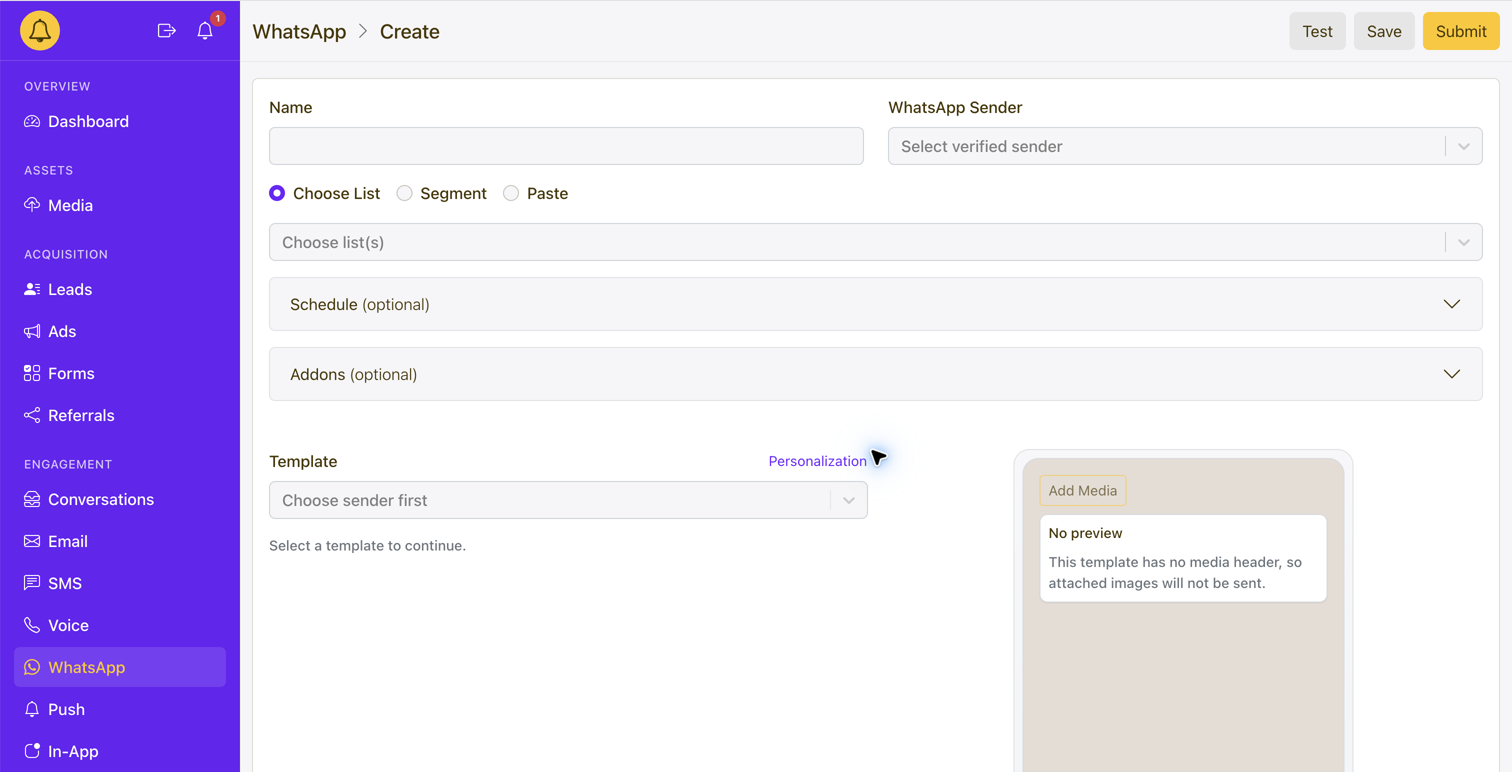
Task: Click the SMS chat bubble icon
Action: point(32,583)
